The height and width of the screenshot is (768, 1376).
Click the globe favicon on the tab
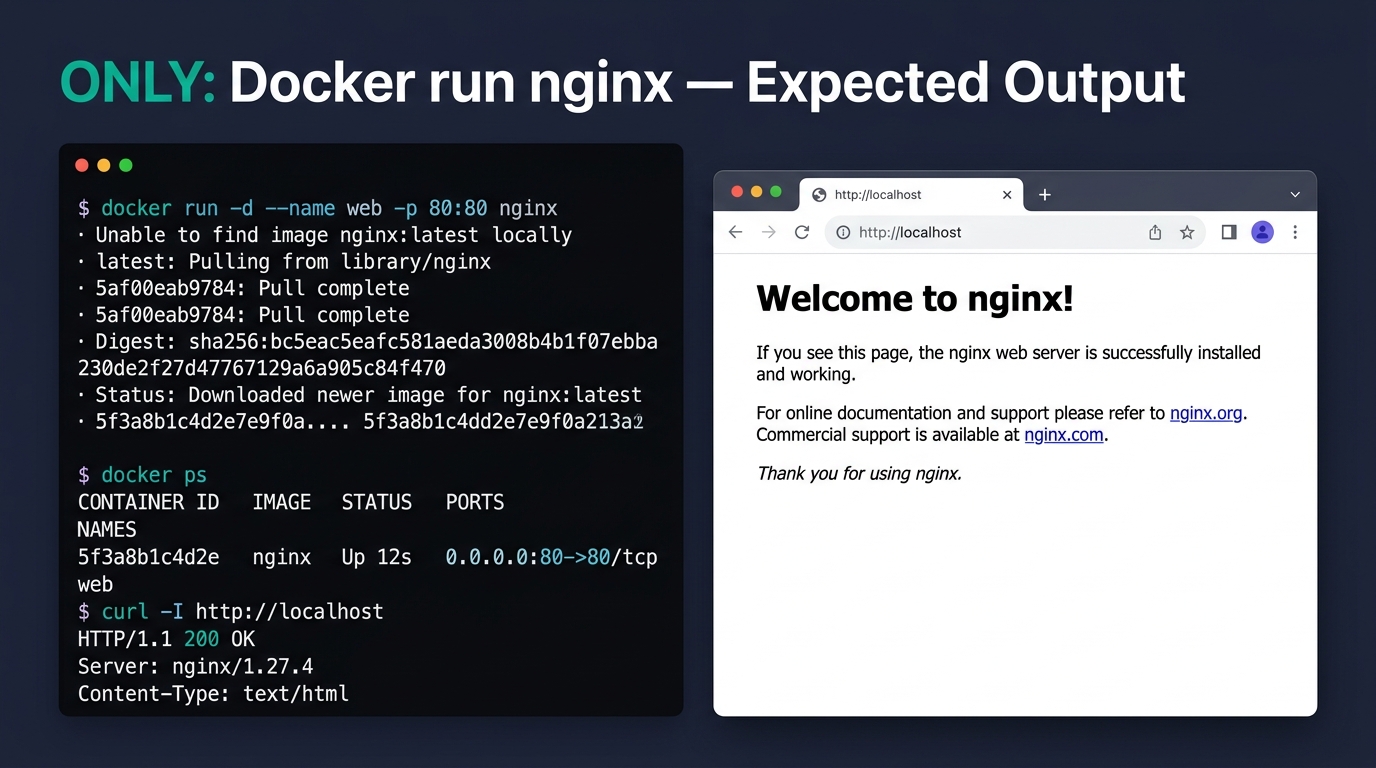819,195
